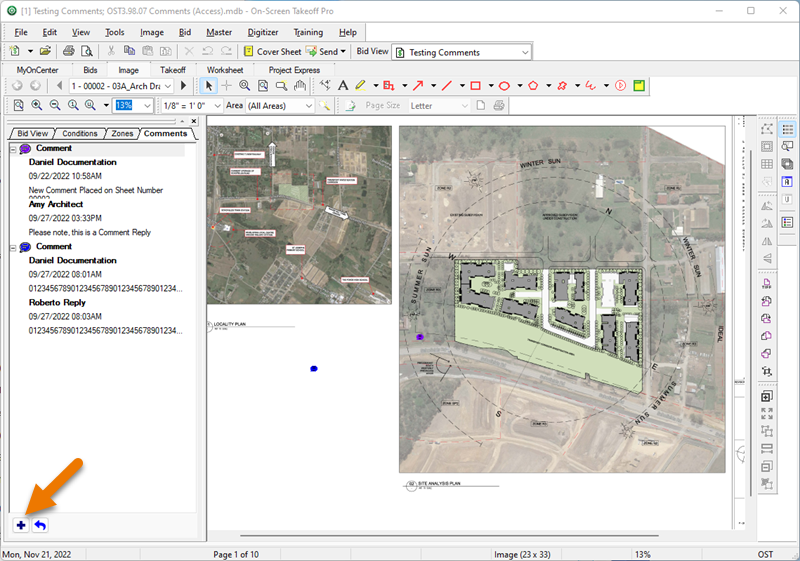Click the legend list icon in right toolbar
The image size is (800, 561).
[x=788, y=222]
